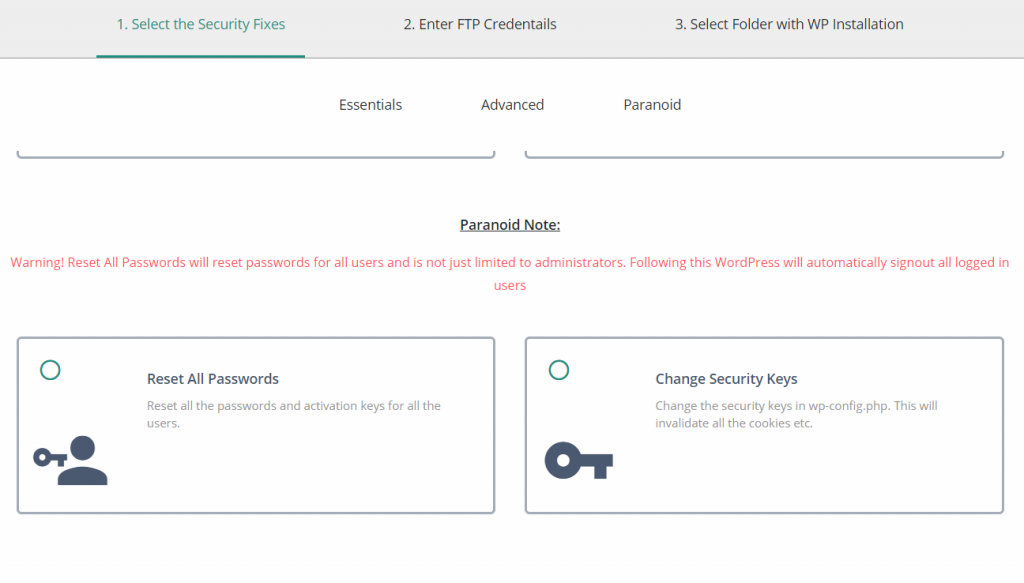Click the user-with-key Reset Passwords icon
The image size is (1024, 583).
click(x=71, y=460)
